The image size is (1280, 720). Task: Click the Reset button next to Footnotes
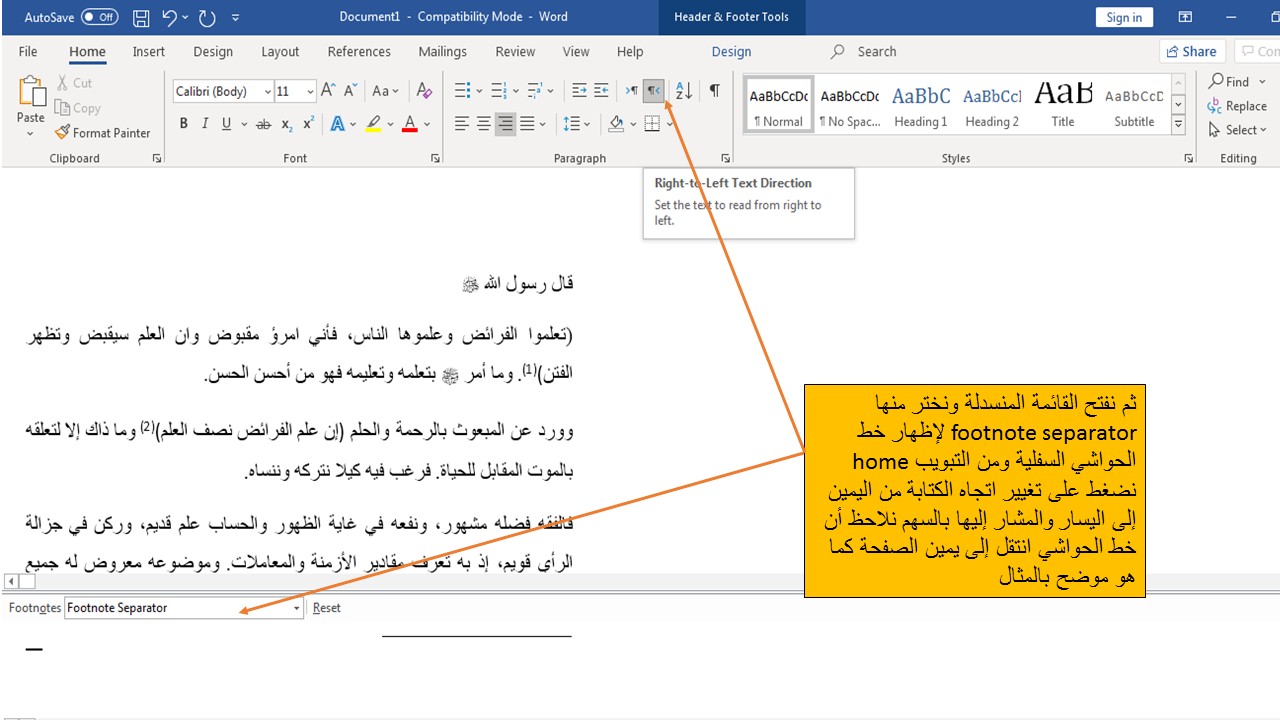[326, 607]
